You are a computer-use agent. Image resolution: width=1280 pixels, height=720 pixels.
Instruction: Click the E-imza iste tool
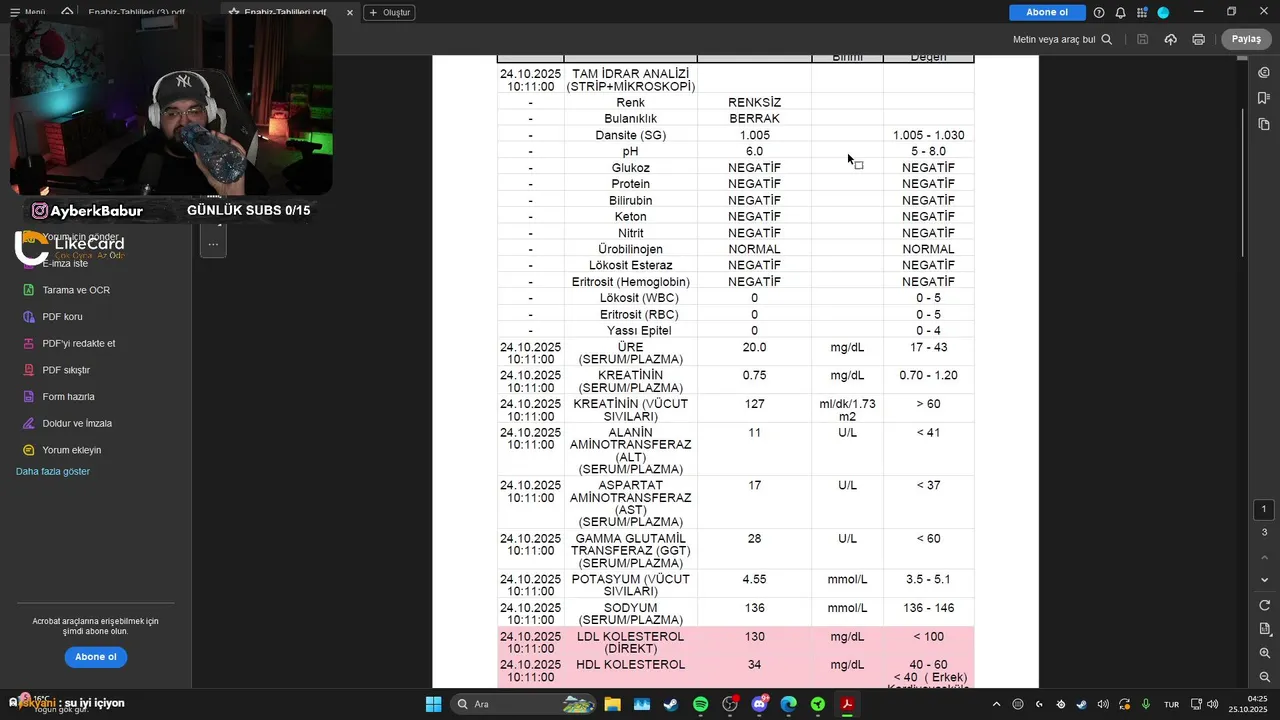coord(65,263)
